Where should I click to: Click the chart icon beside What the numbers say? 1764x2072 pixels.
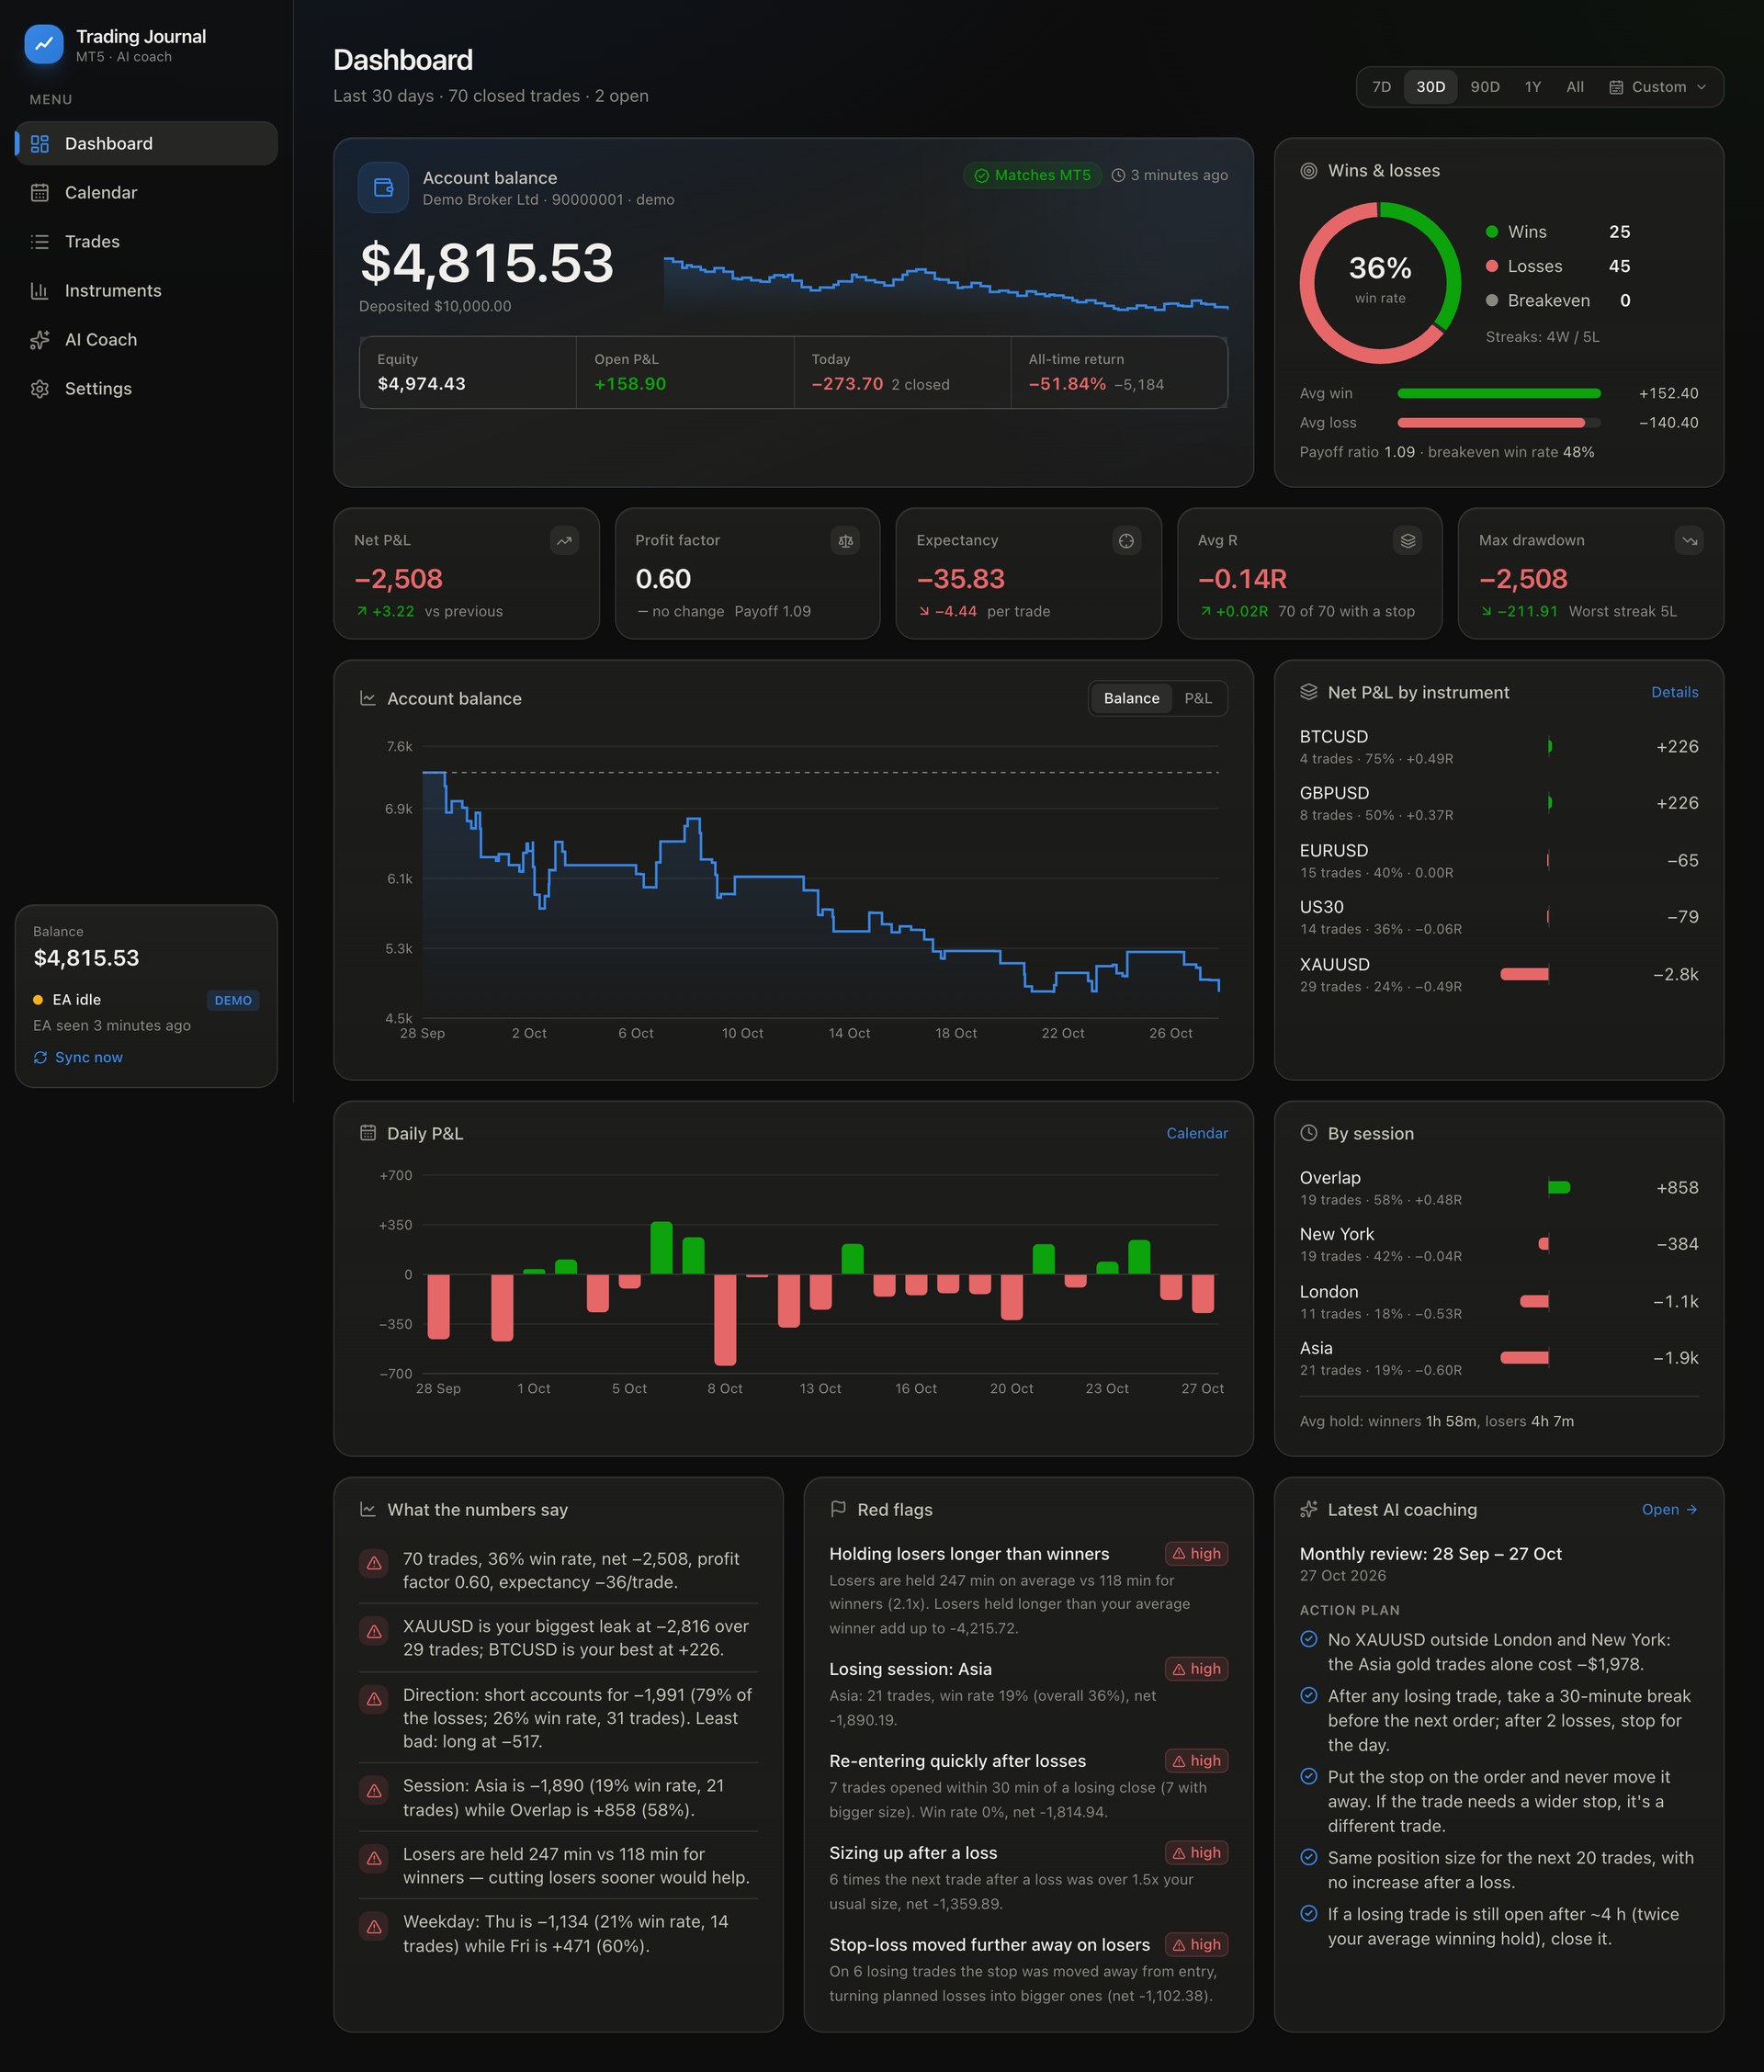[x=367, y=1509]
